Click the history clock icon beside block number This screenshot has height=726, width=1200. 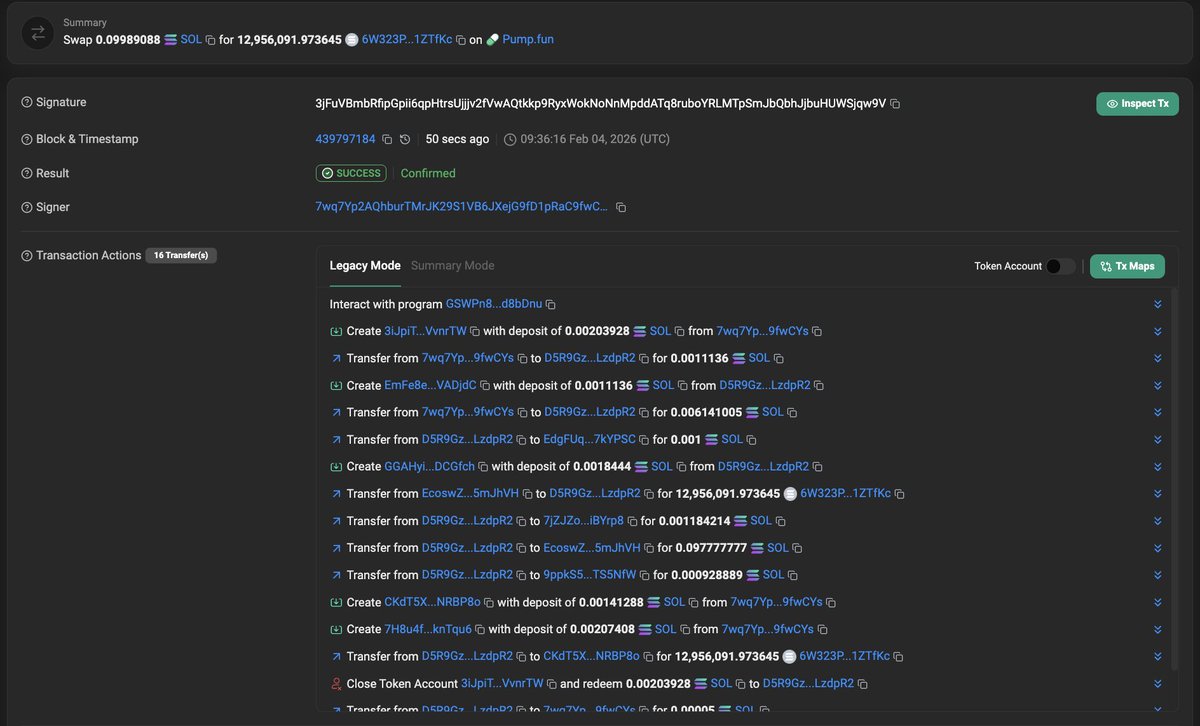405,139
